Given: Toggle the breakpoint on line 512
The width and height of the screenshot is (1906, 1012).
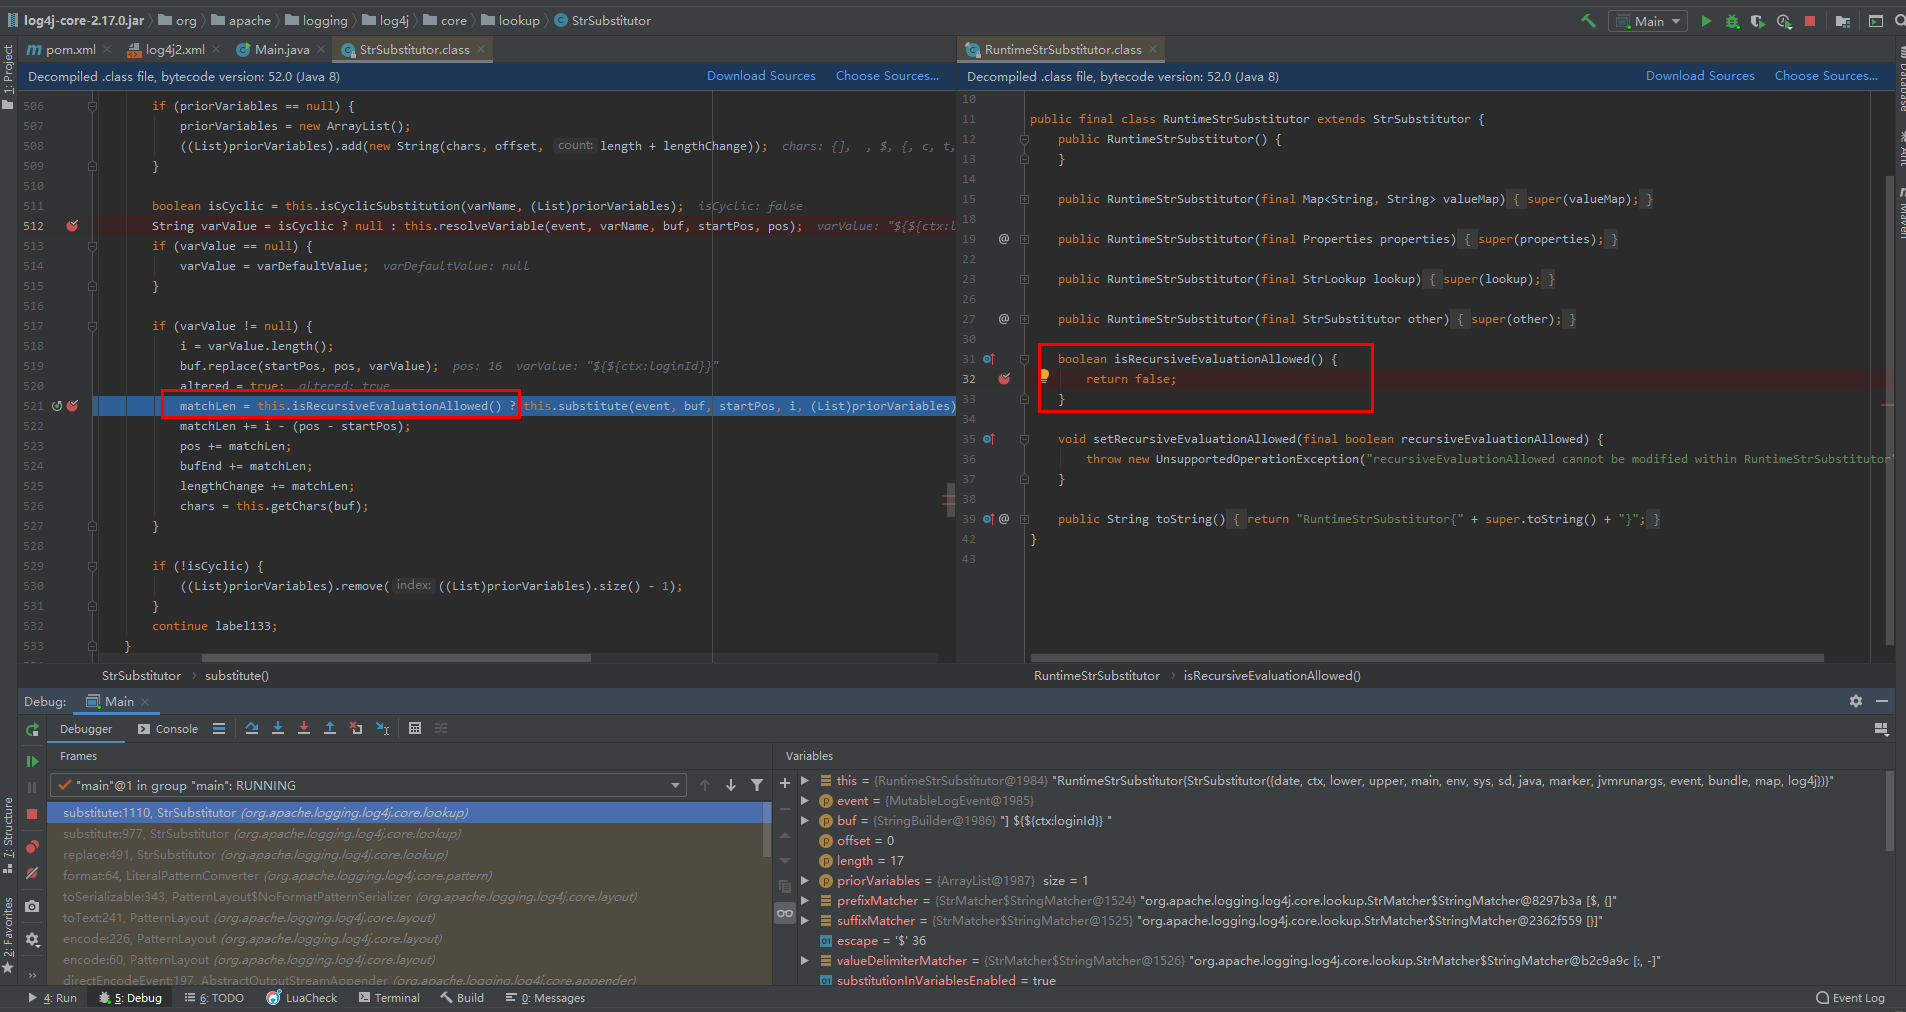Looking at the screenshot, I should (x=72, y=226).
